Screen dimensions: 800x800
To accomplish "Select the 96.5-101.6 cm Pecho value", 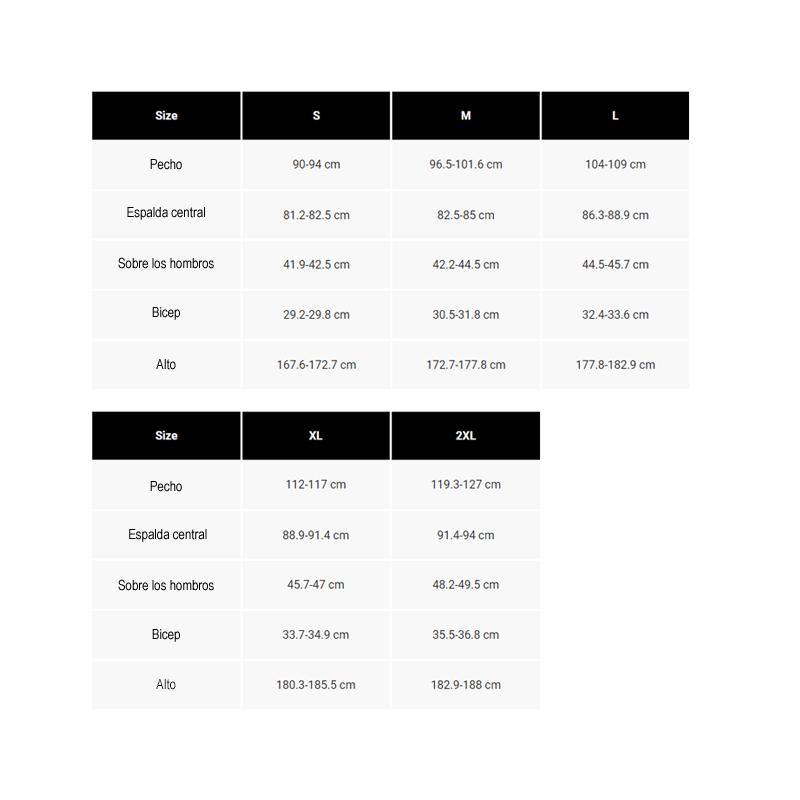I will [x=465, y=165].
